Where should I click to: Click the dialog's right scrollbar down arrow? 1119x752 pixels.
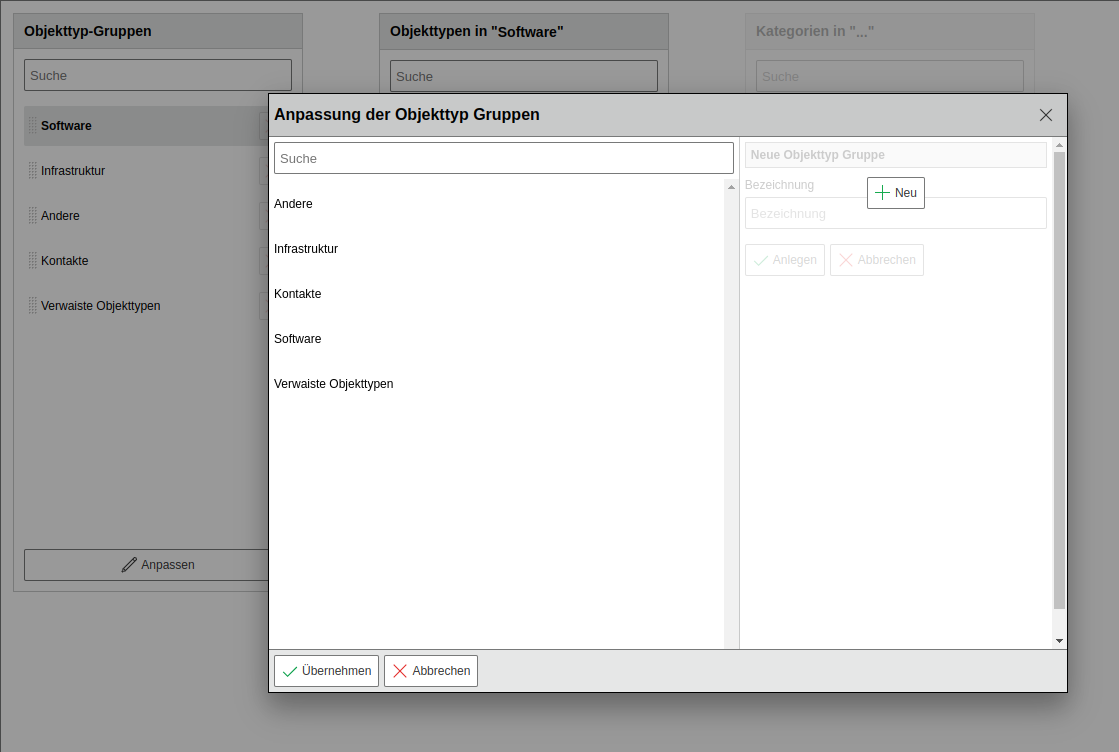tap(1059, 641)
